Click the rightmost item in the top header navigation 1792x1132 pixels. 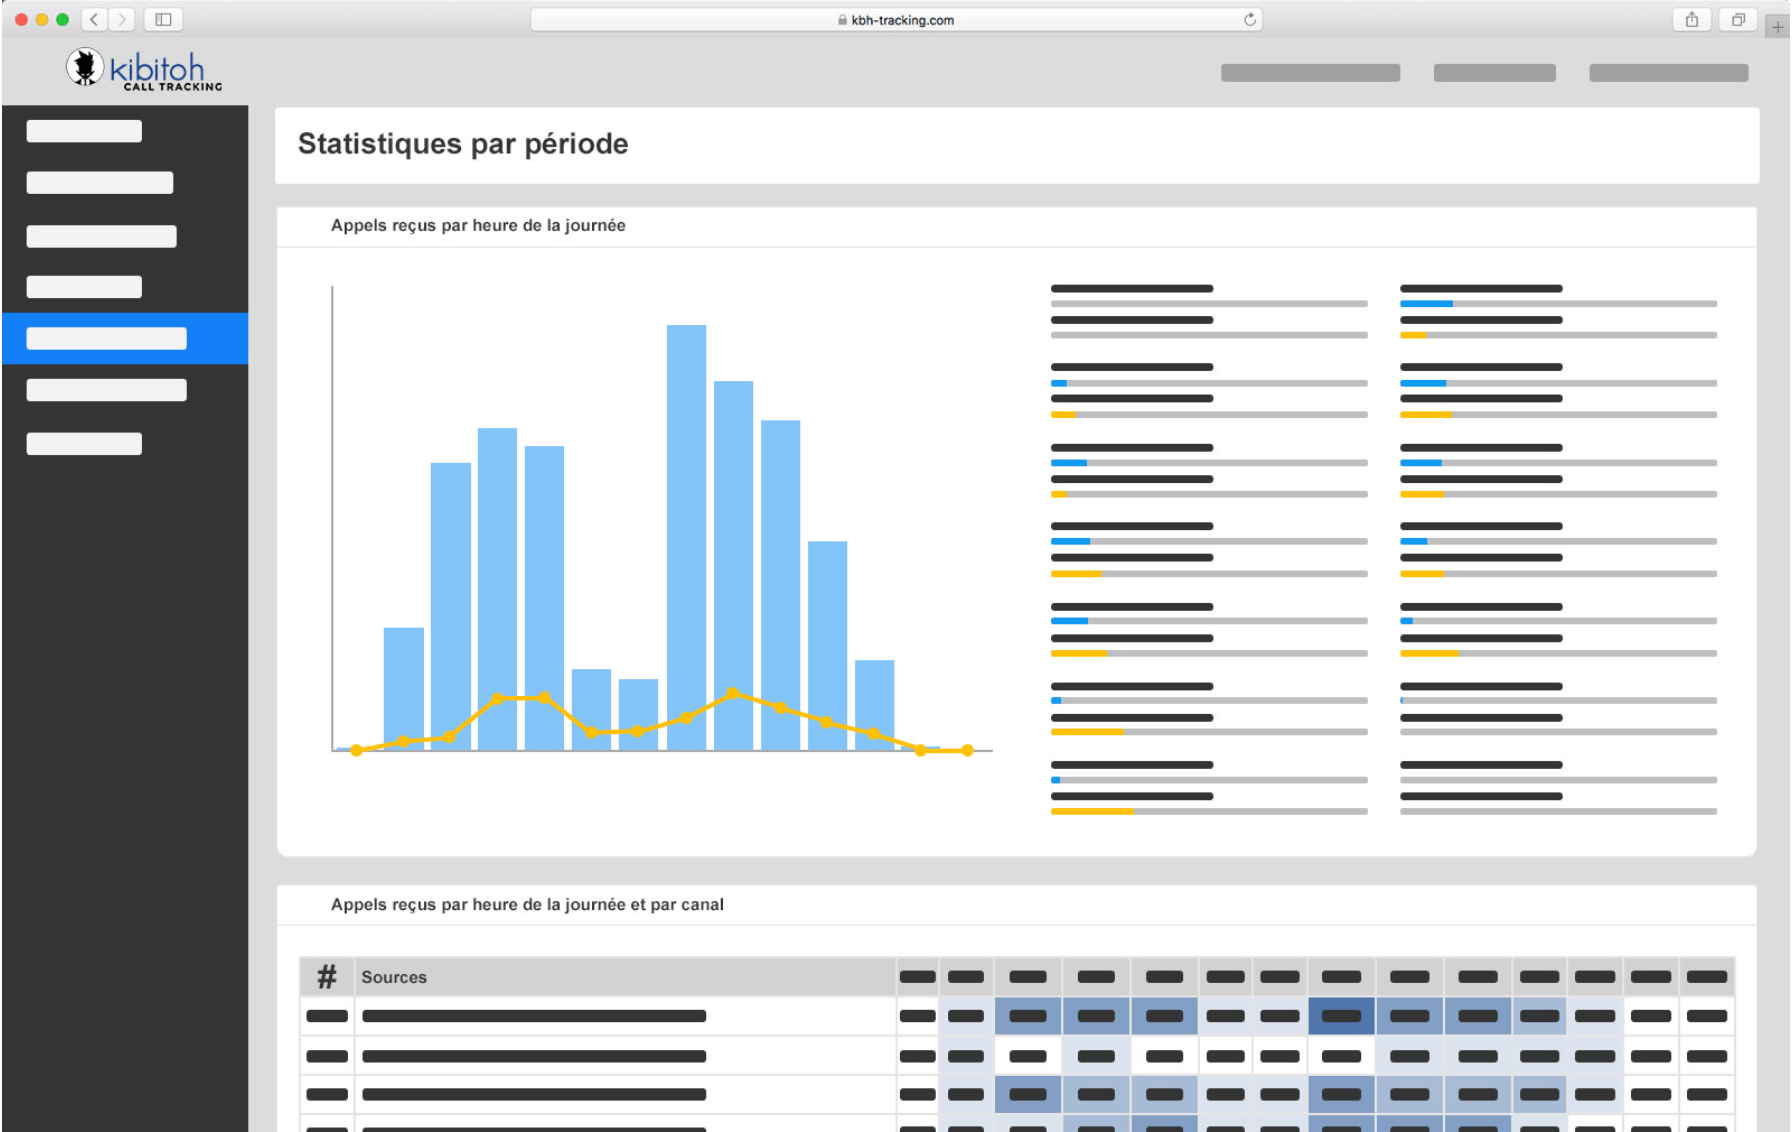[1668, 73]
